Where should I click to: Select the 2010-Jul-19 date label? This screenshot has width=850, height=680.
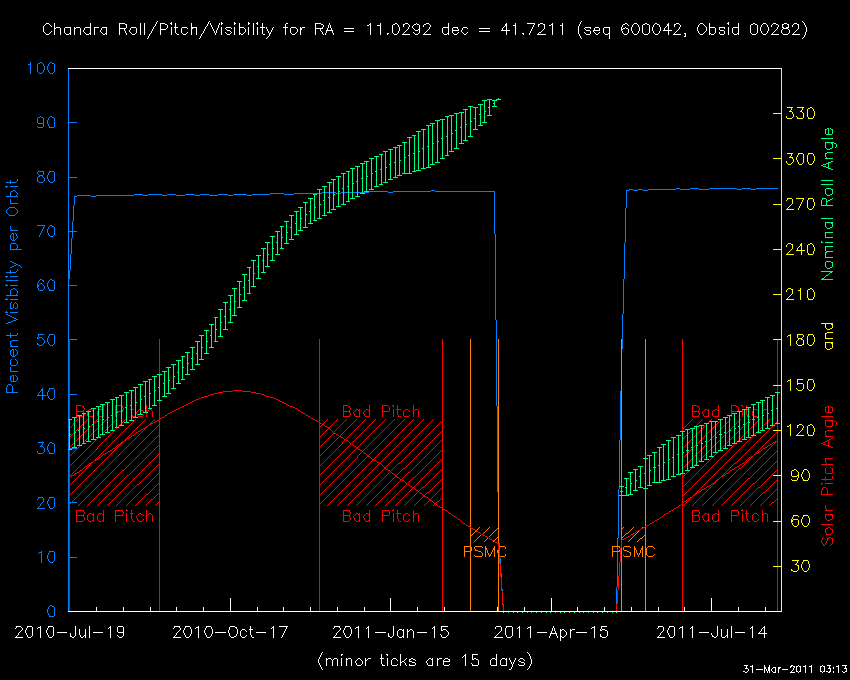[x=68, y=632]
